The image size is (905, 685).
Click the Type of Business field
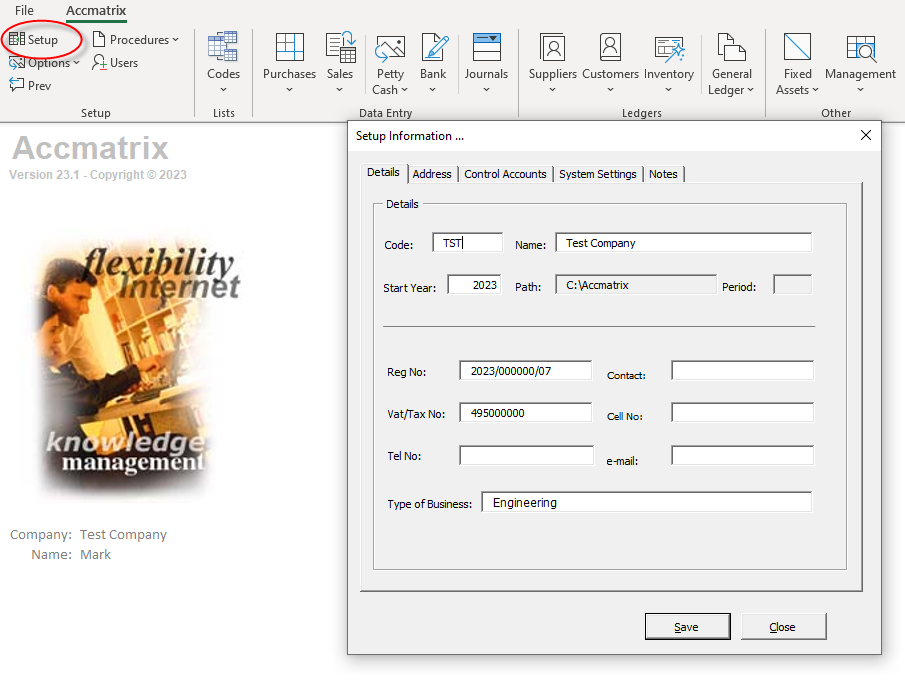pyautogui.click(x=646, y=503)
